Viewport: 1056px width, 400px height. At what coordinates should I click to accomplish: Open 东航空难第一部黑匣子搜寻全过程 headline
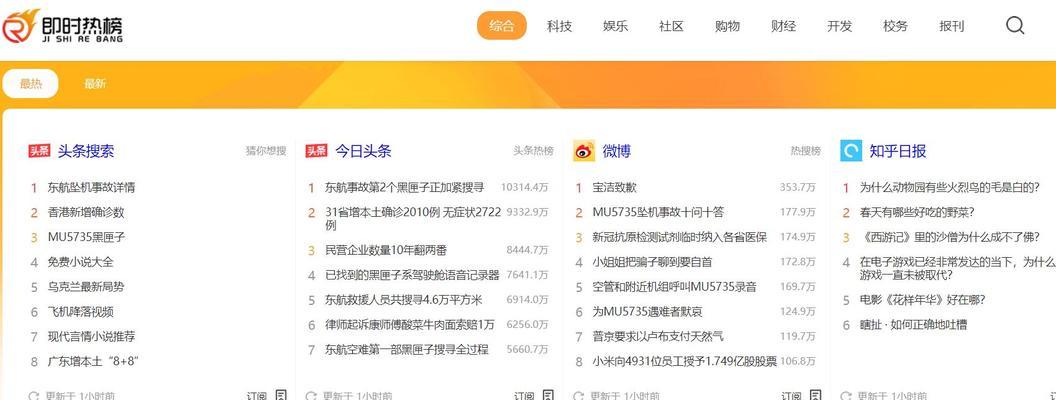tap(407, 349)
